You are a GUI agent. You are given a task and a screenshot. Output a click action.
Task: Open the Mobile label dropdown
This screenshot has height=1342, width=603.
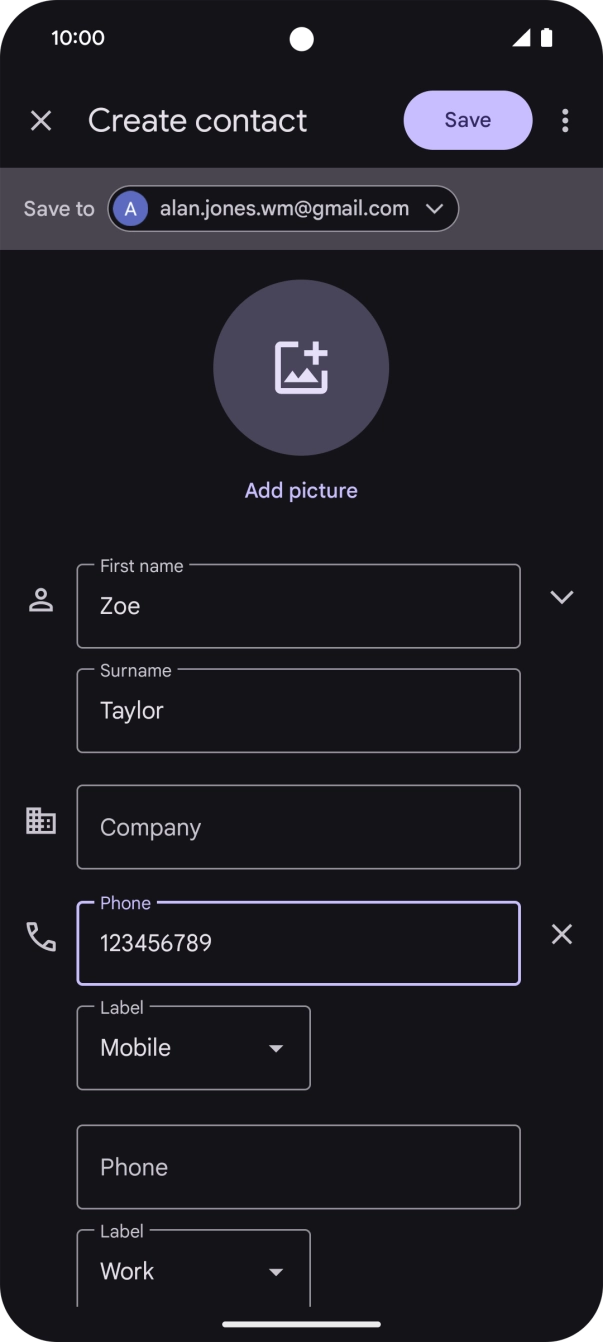pyautogui.click(x=194, y=1048)
